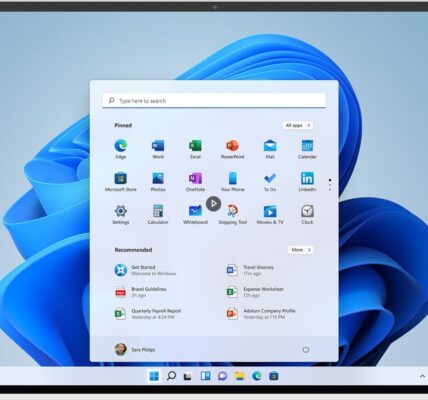Open the Expense Worksheet file
The image size is (428, 400).
[255, 292]
